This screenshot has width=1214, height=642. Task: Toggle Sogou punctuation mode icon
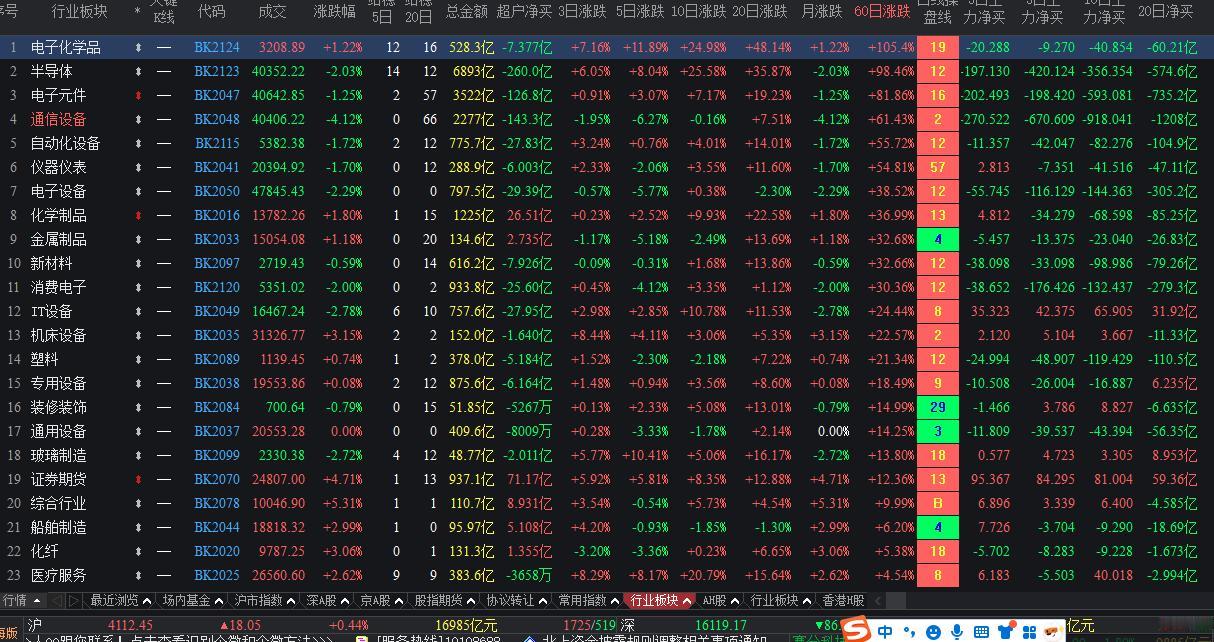pos(910,631)
